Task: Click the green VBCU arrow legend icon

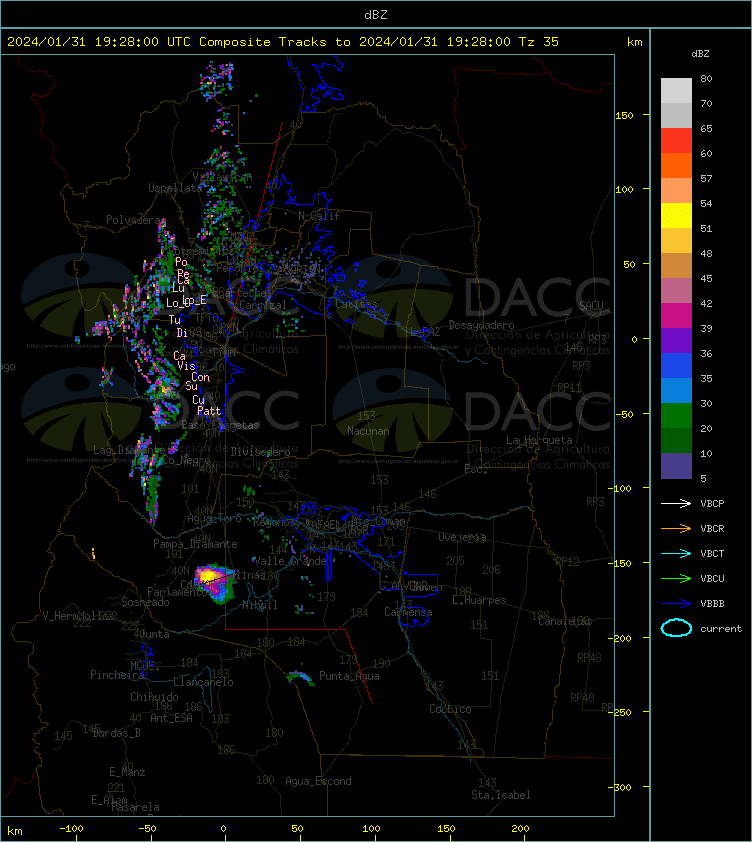Action: pyautogui.click(x=676, y=578)
